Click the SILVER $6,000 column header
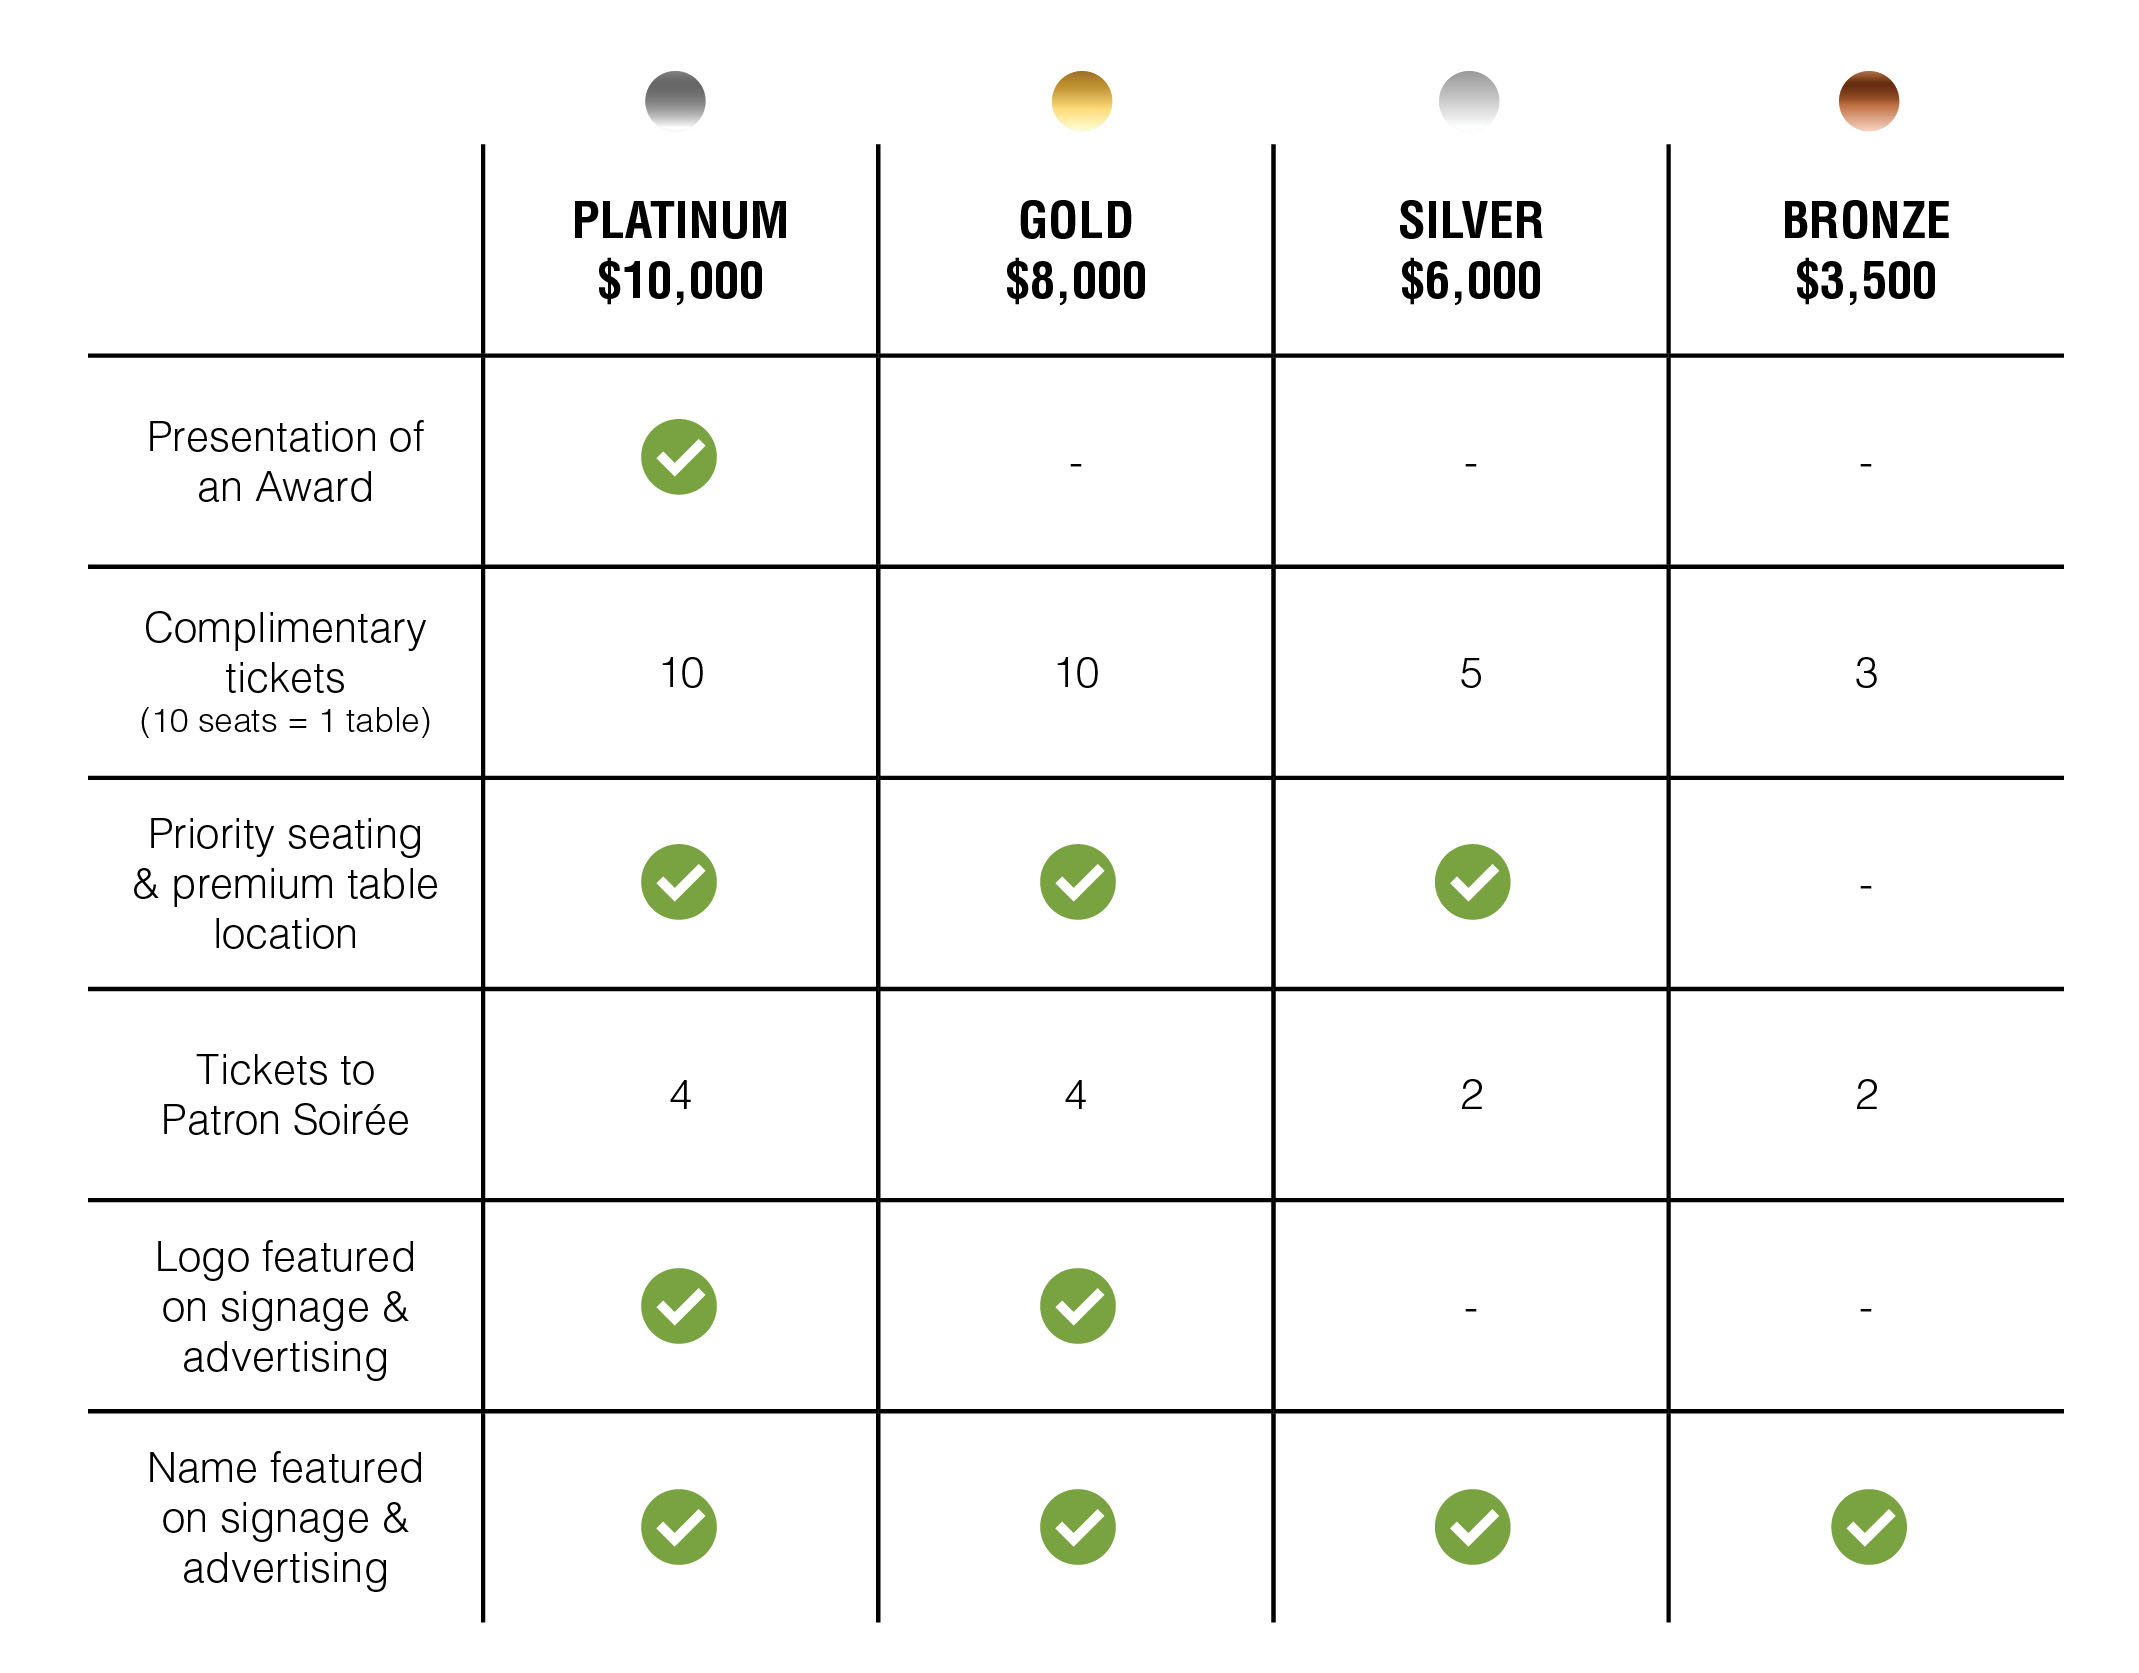The width and height of the screenshot is (2139, 1673). [x=1471, y=250]
